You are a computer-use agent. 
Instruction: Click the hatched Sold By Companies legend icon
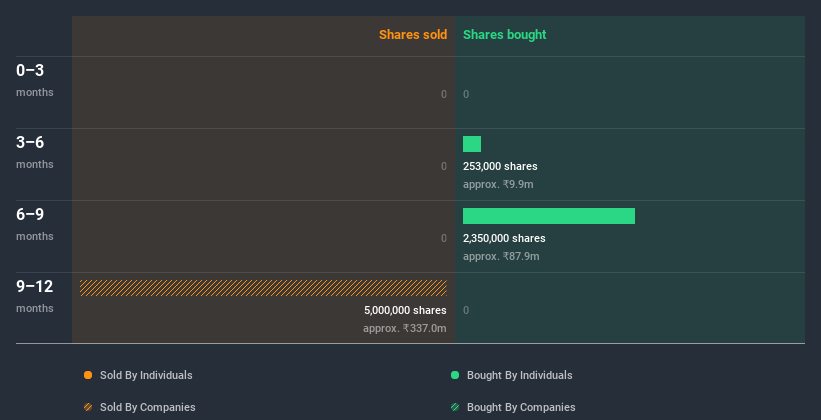point(88,407)
